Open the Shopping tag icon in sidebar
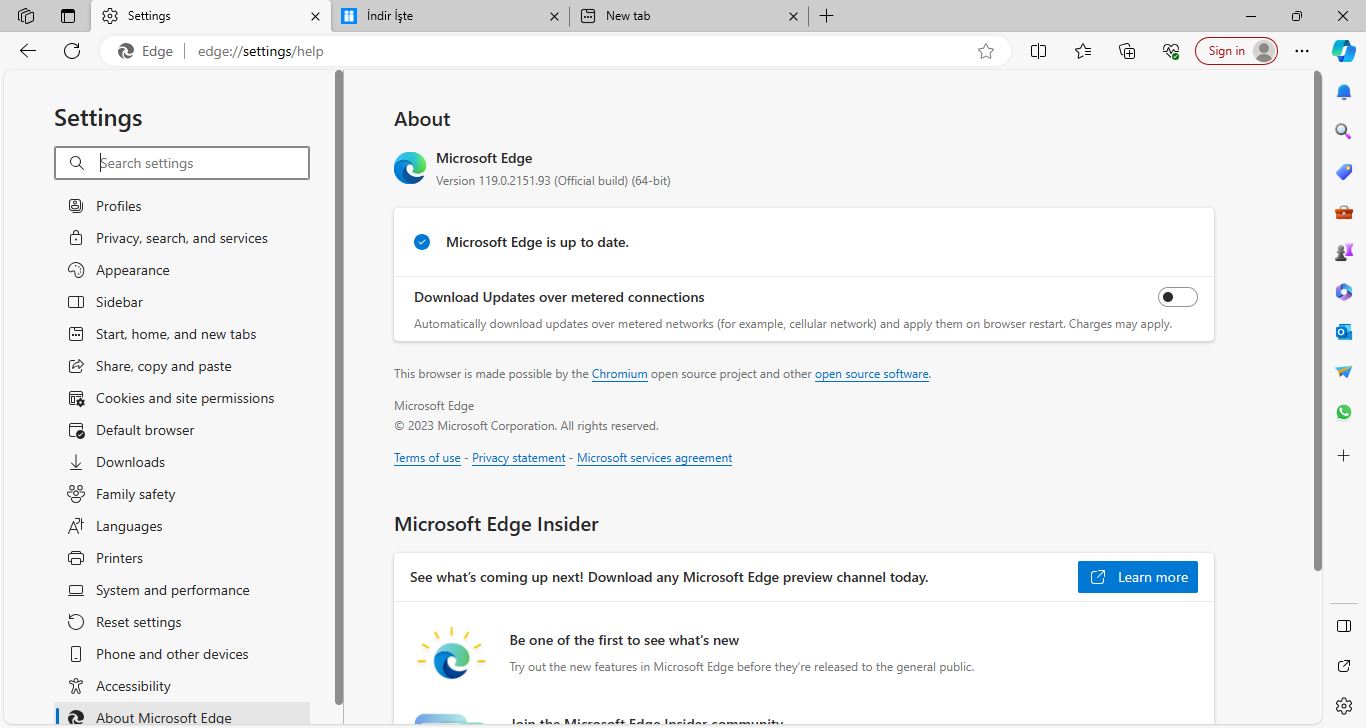 (x=1344, y=172)
